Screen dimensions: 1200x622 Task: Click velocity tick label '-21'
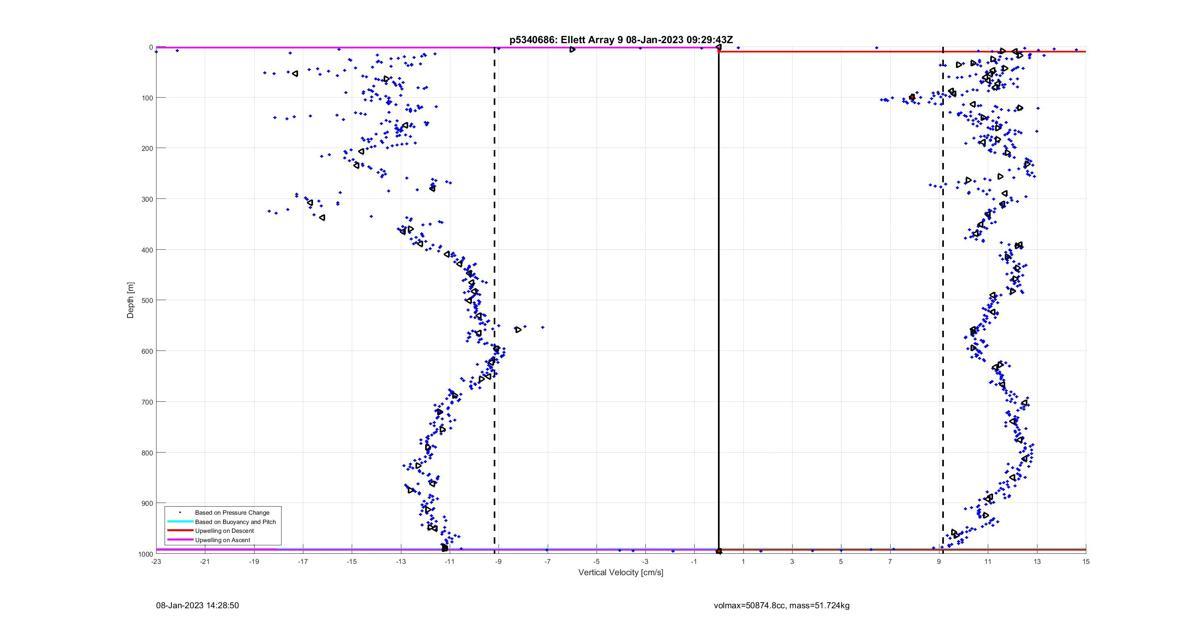click(x=205, y=562)
